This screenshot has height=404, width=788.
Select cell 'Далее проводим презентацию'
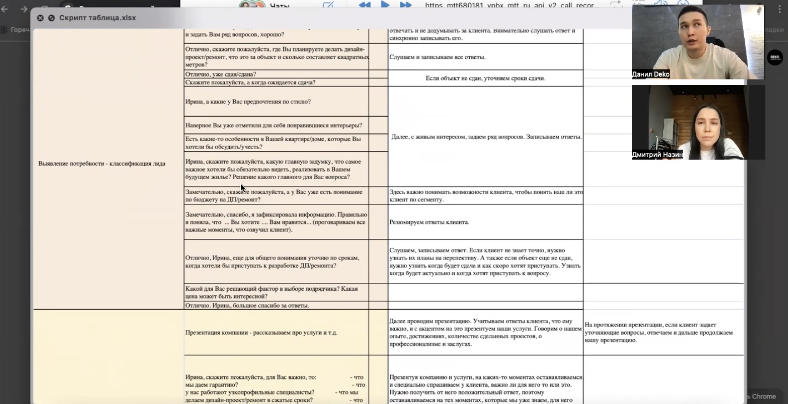tap(485, 333)
